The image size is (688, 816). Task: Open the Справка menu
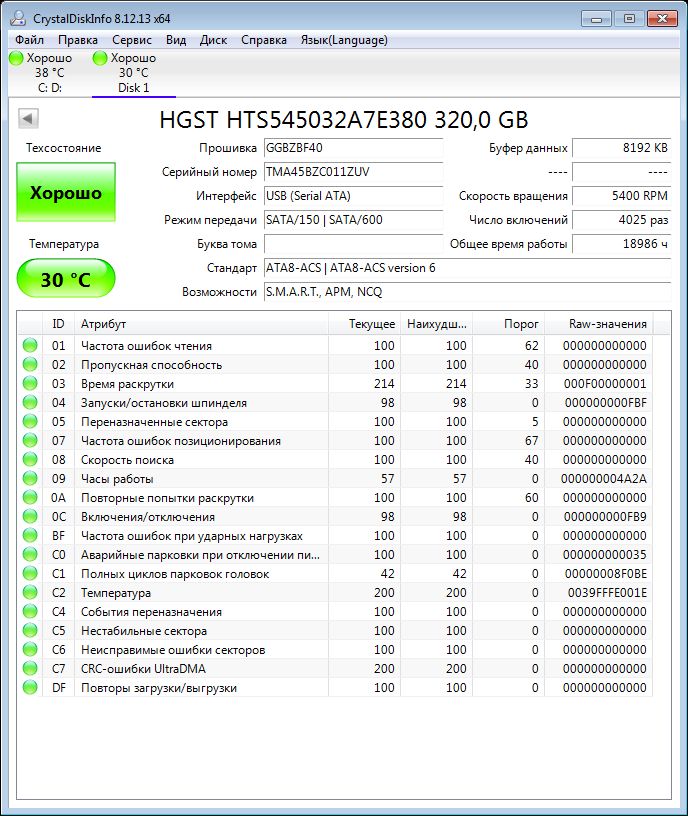263,40
